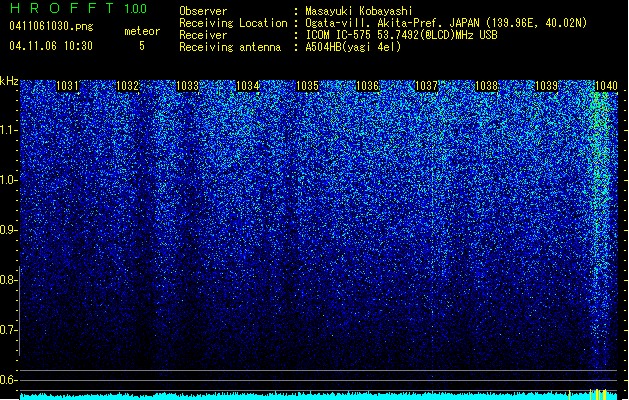Select antenna value A504HB(yagi 4el)
The image size is (629, 400).
(x=353, y=47)
